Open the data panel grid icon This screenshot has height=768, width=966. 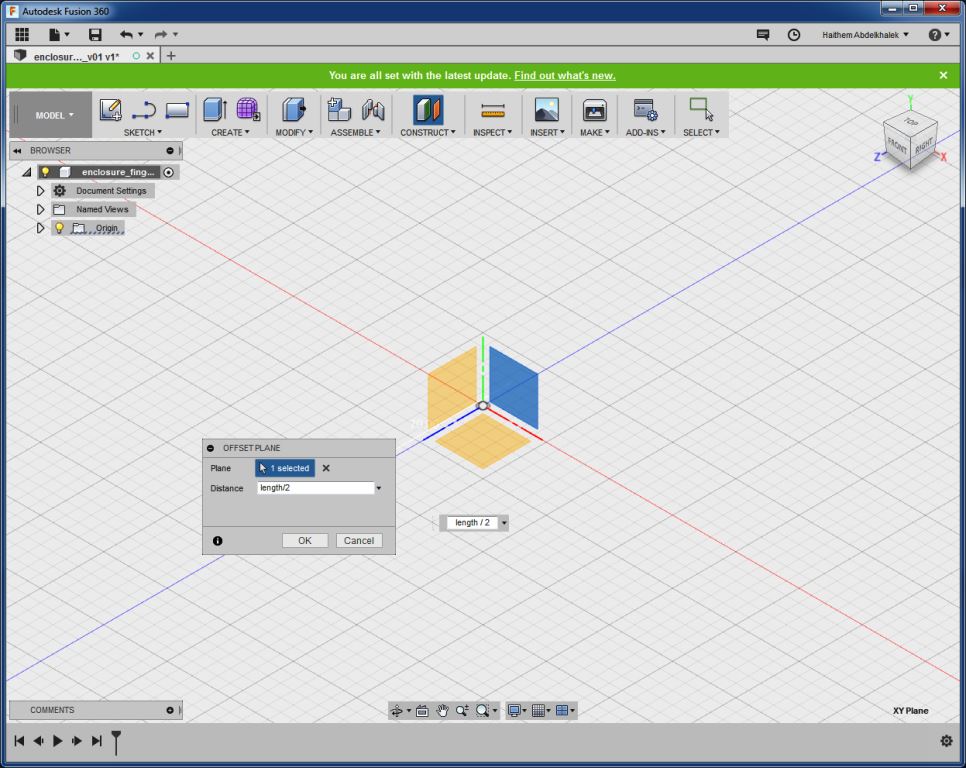point(22,34)
